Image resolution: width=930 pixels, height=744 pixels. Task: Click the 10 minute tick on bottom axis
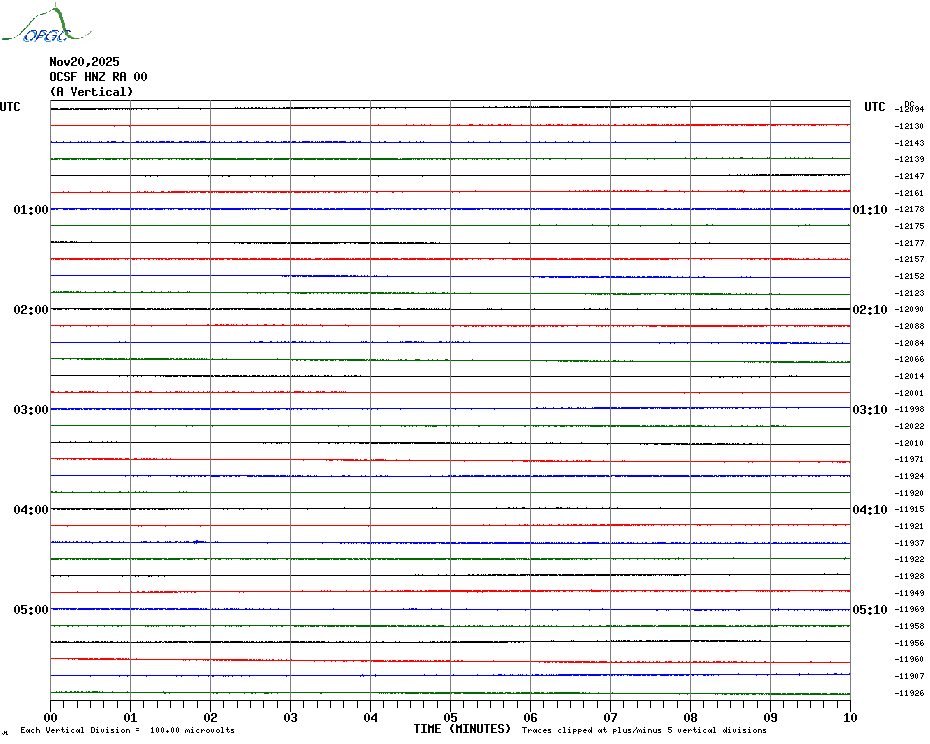click(849, 717)
